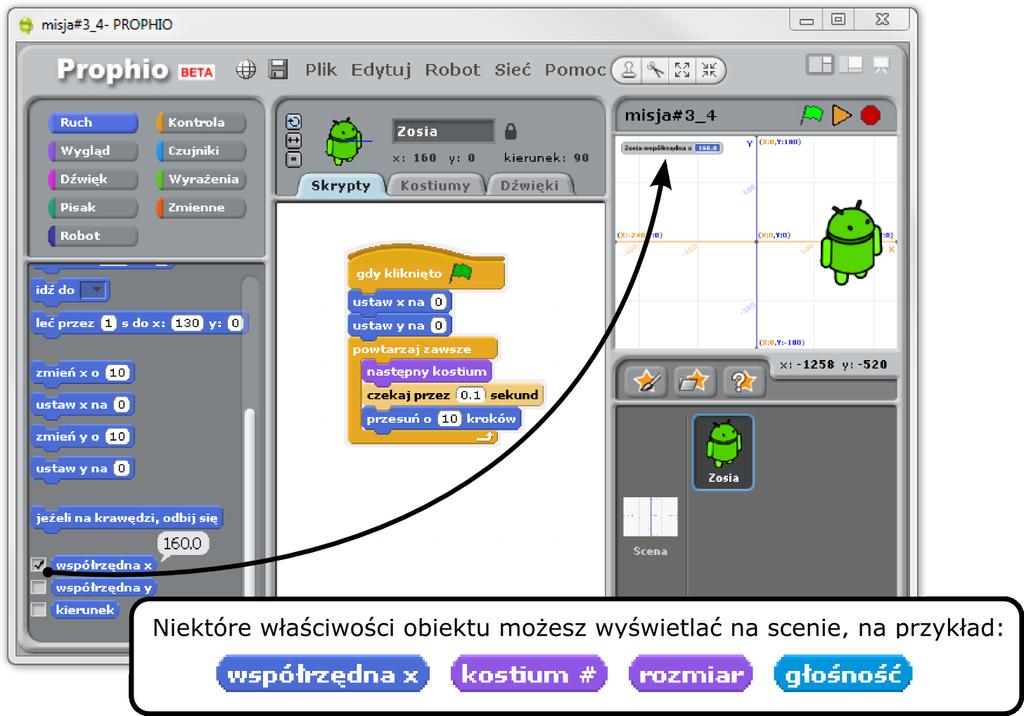
Task: Click the red stop button
Action: 870,115
